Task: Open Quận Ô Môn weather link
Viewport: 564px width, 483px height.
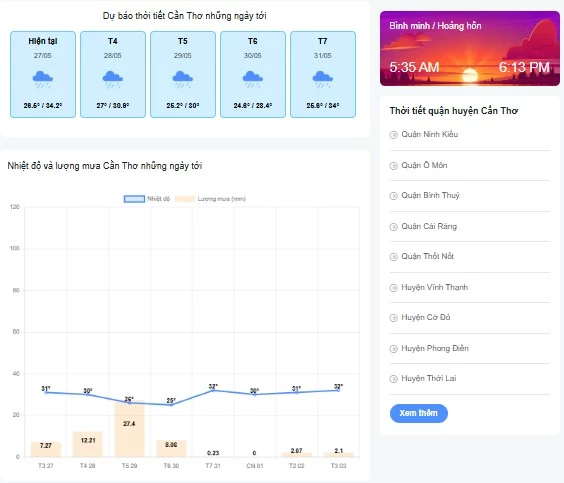Action: [x=424, y=165]
